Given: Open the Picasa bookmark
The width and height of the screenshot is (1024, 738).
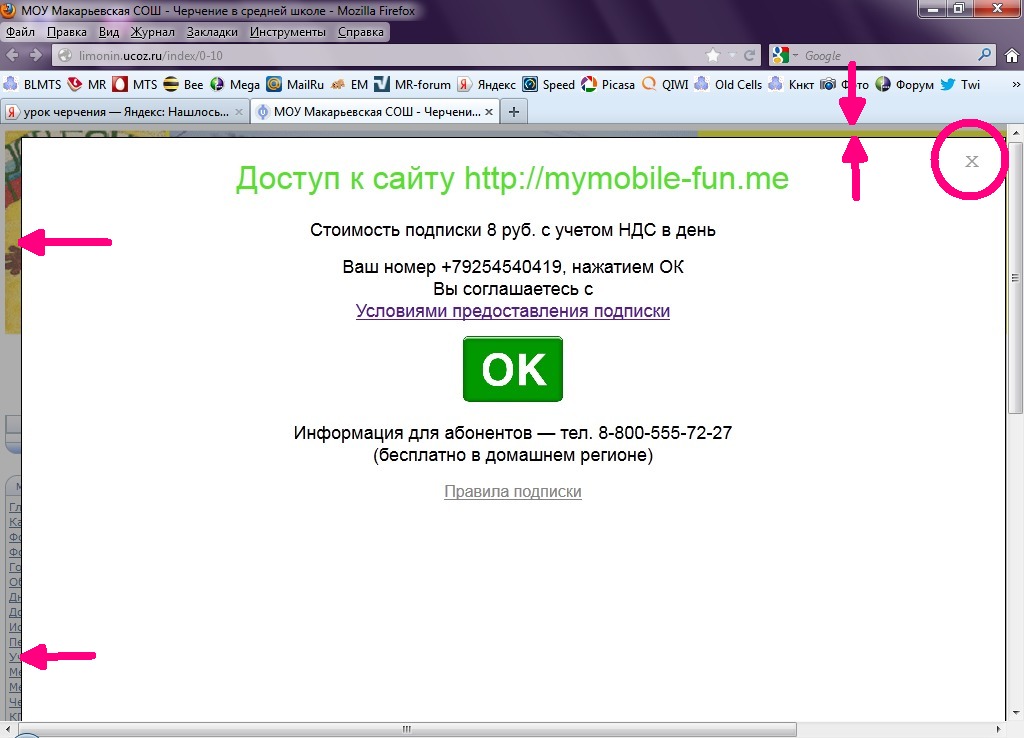Looking at the screenshot, I should point(608,85).
